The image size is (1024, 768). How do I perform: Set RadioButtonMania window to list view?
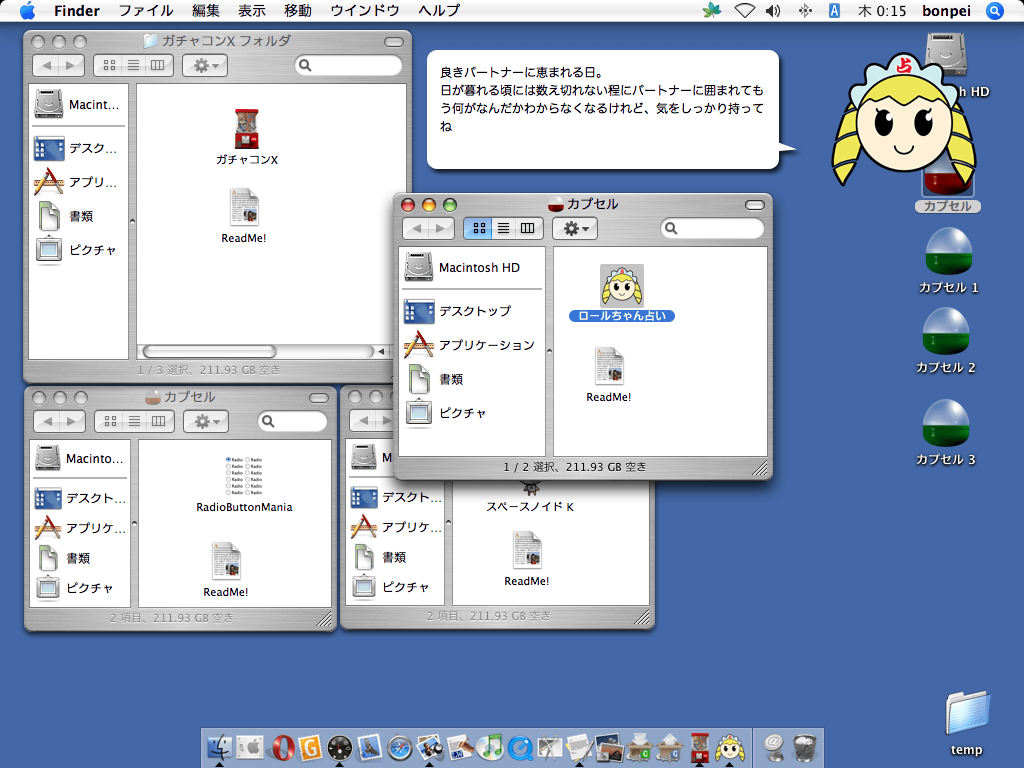pos(135,421)
